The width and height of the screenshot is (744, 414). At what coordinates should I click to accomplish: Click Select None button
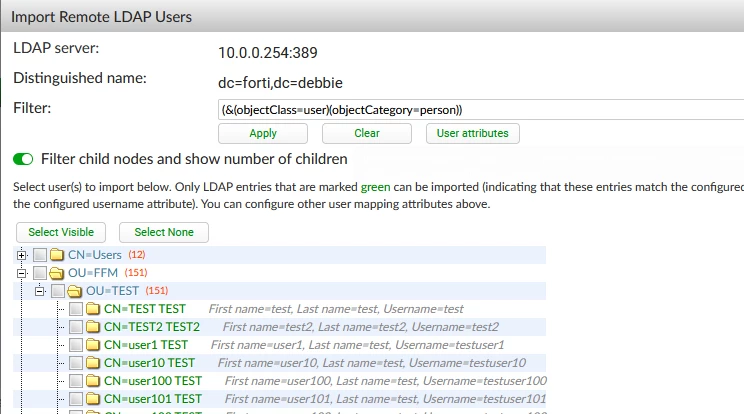(x=164, y=232)
